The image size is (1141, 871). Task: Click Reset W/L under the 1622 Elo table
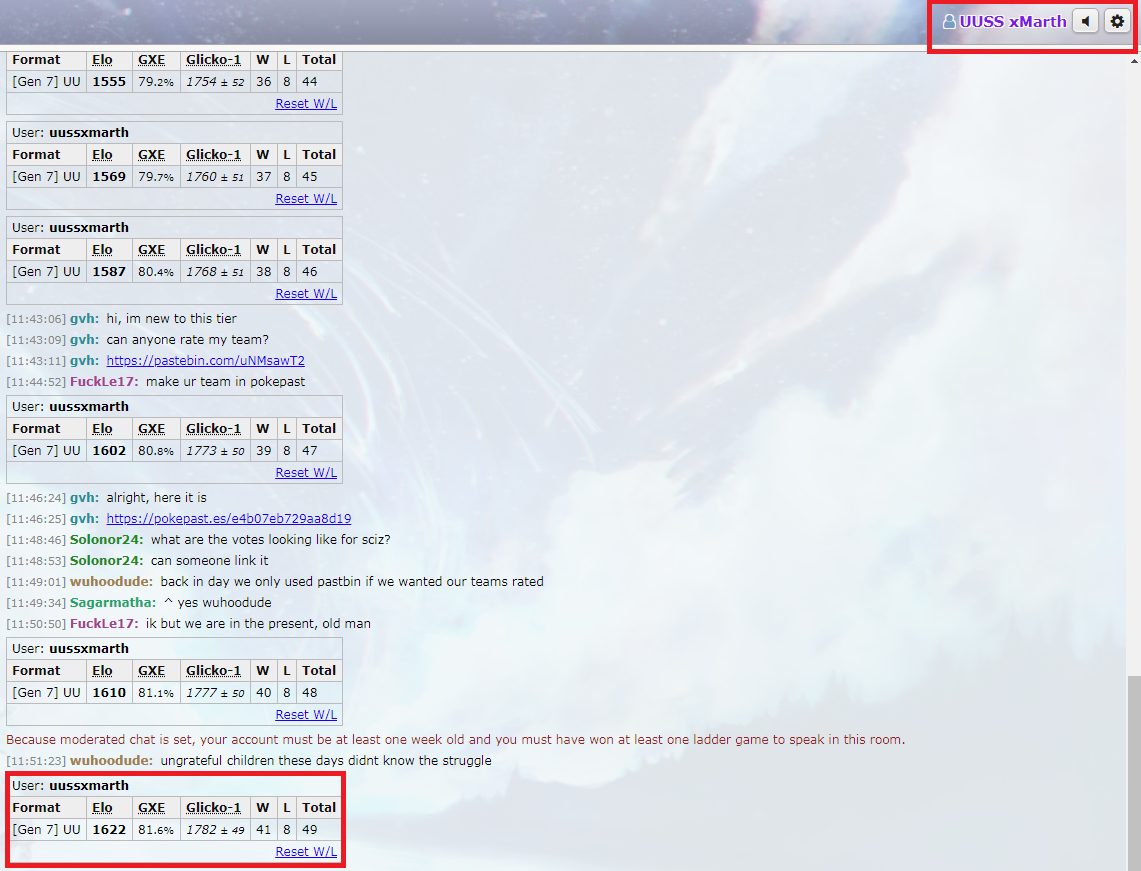(306, 851)
